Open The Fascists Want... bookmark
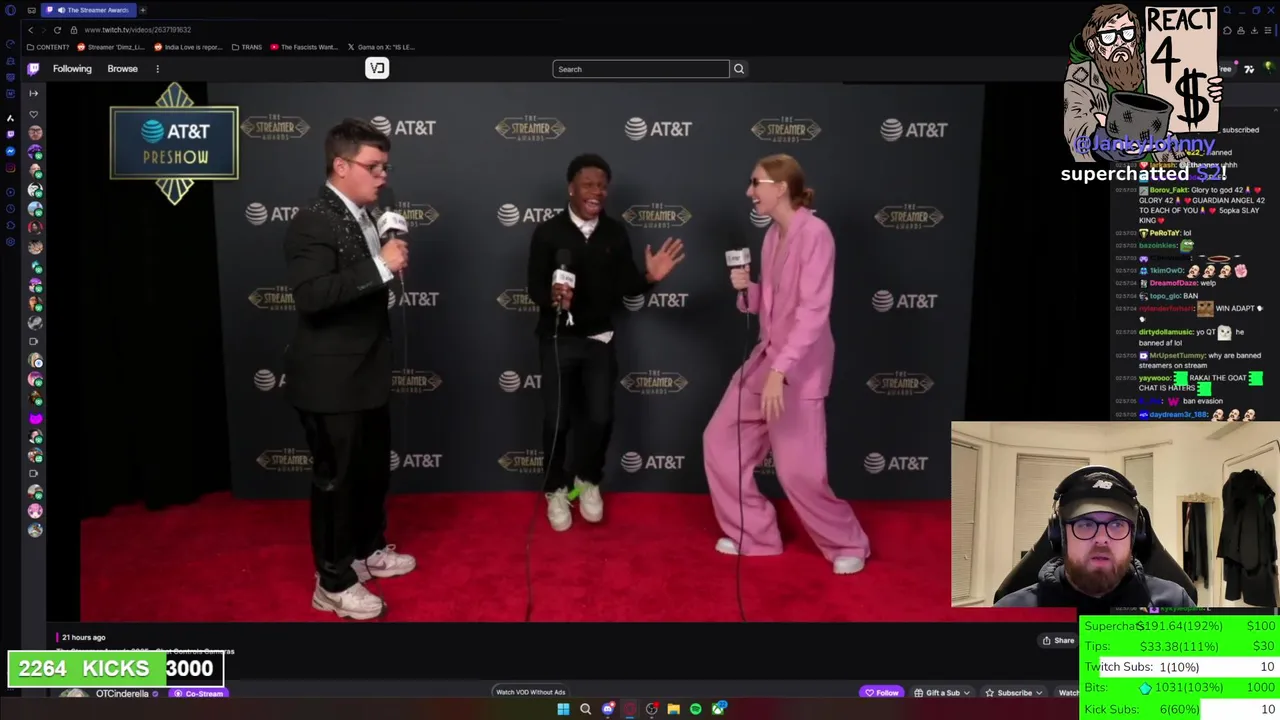1280x720 pixels. tap(305, 47)
